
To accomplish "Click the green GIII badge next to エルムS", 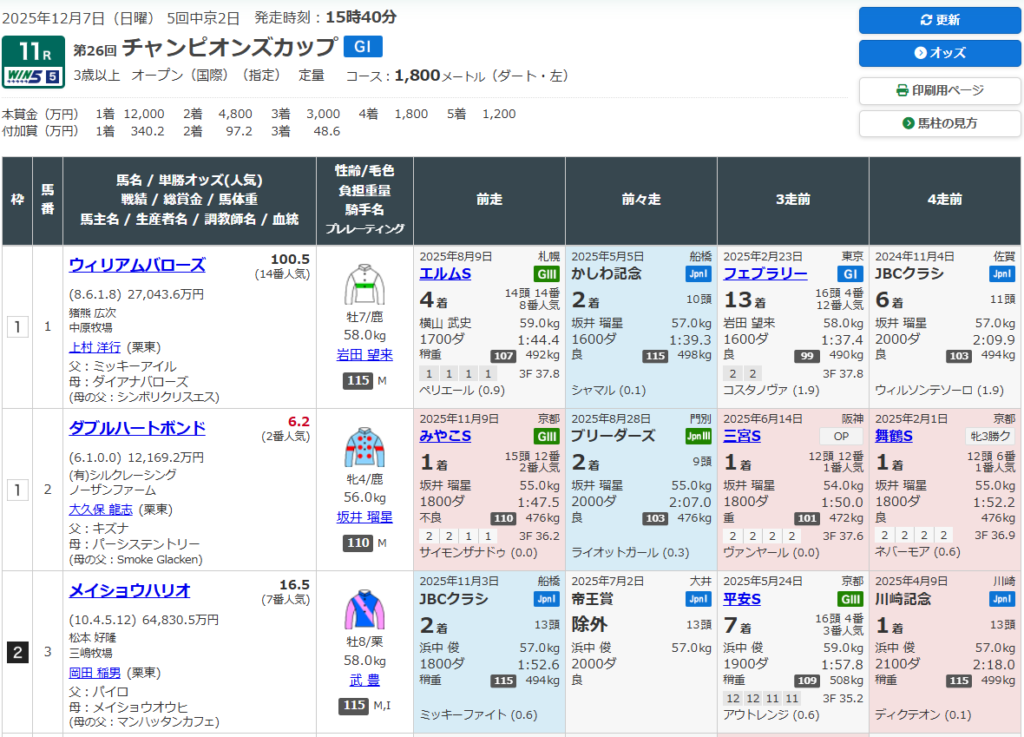I will coord(544,274).
